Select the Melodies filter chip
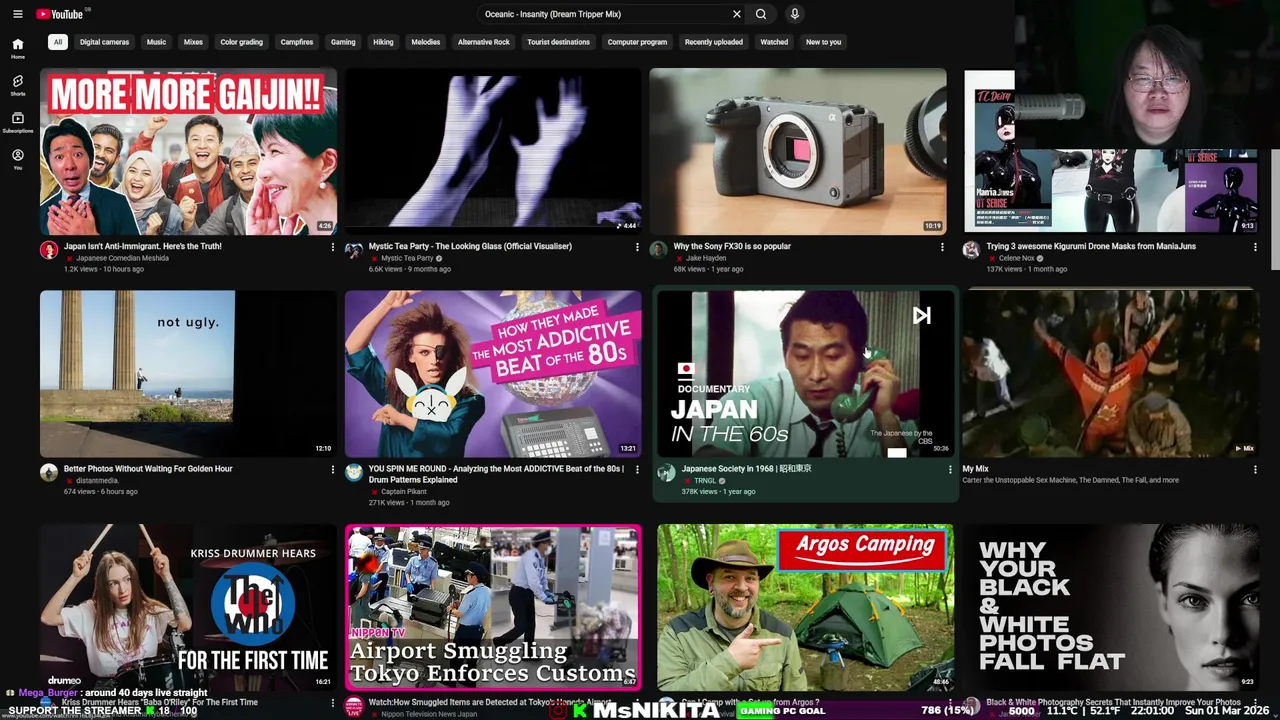The width and height of the screenshot is (1280, 720). pos(425,42)
